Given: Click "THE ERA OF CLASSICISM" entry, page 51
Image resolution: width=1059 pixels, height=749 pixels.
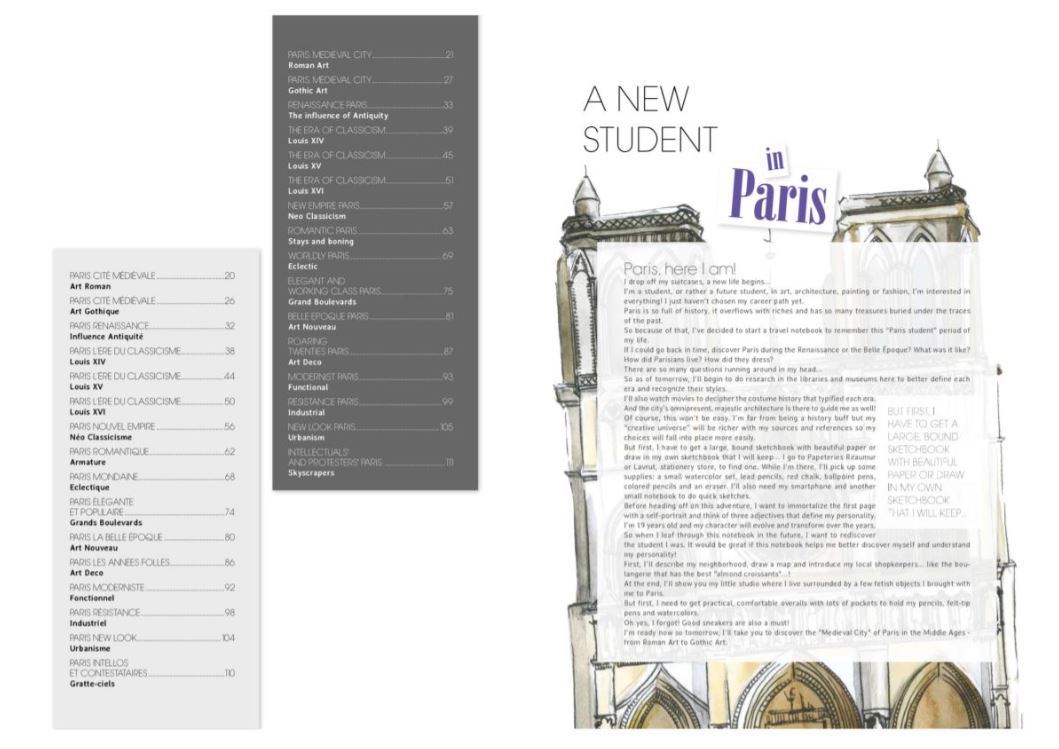Looking at the screenshot, I should point(371,180).
